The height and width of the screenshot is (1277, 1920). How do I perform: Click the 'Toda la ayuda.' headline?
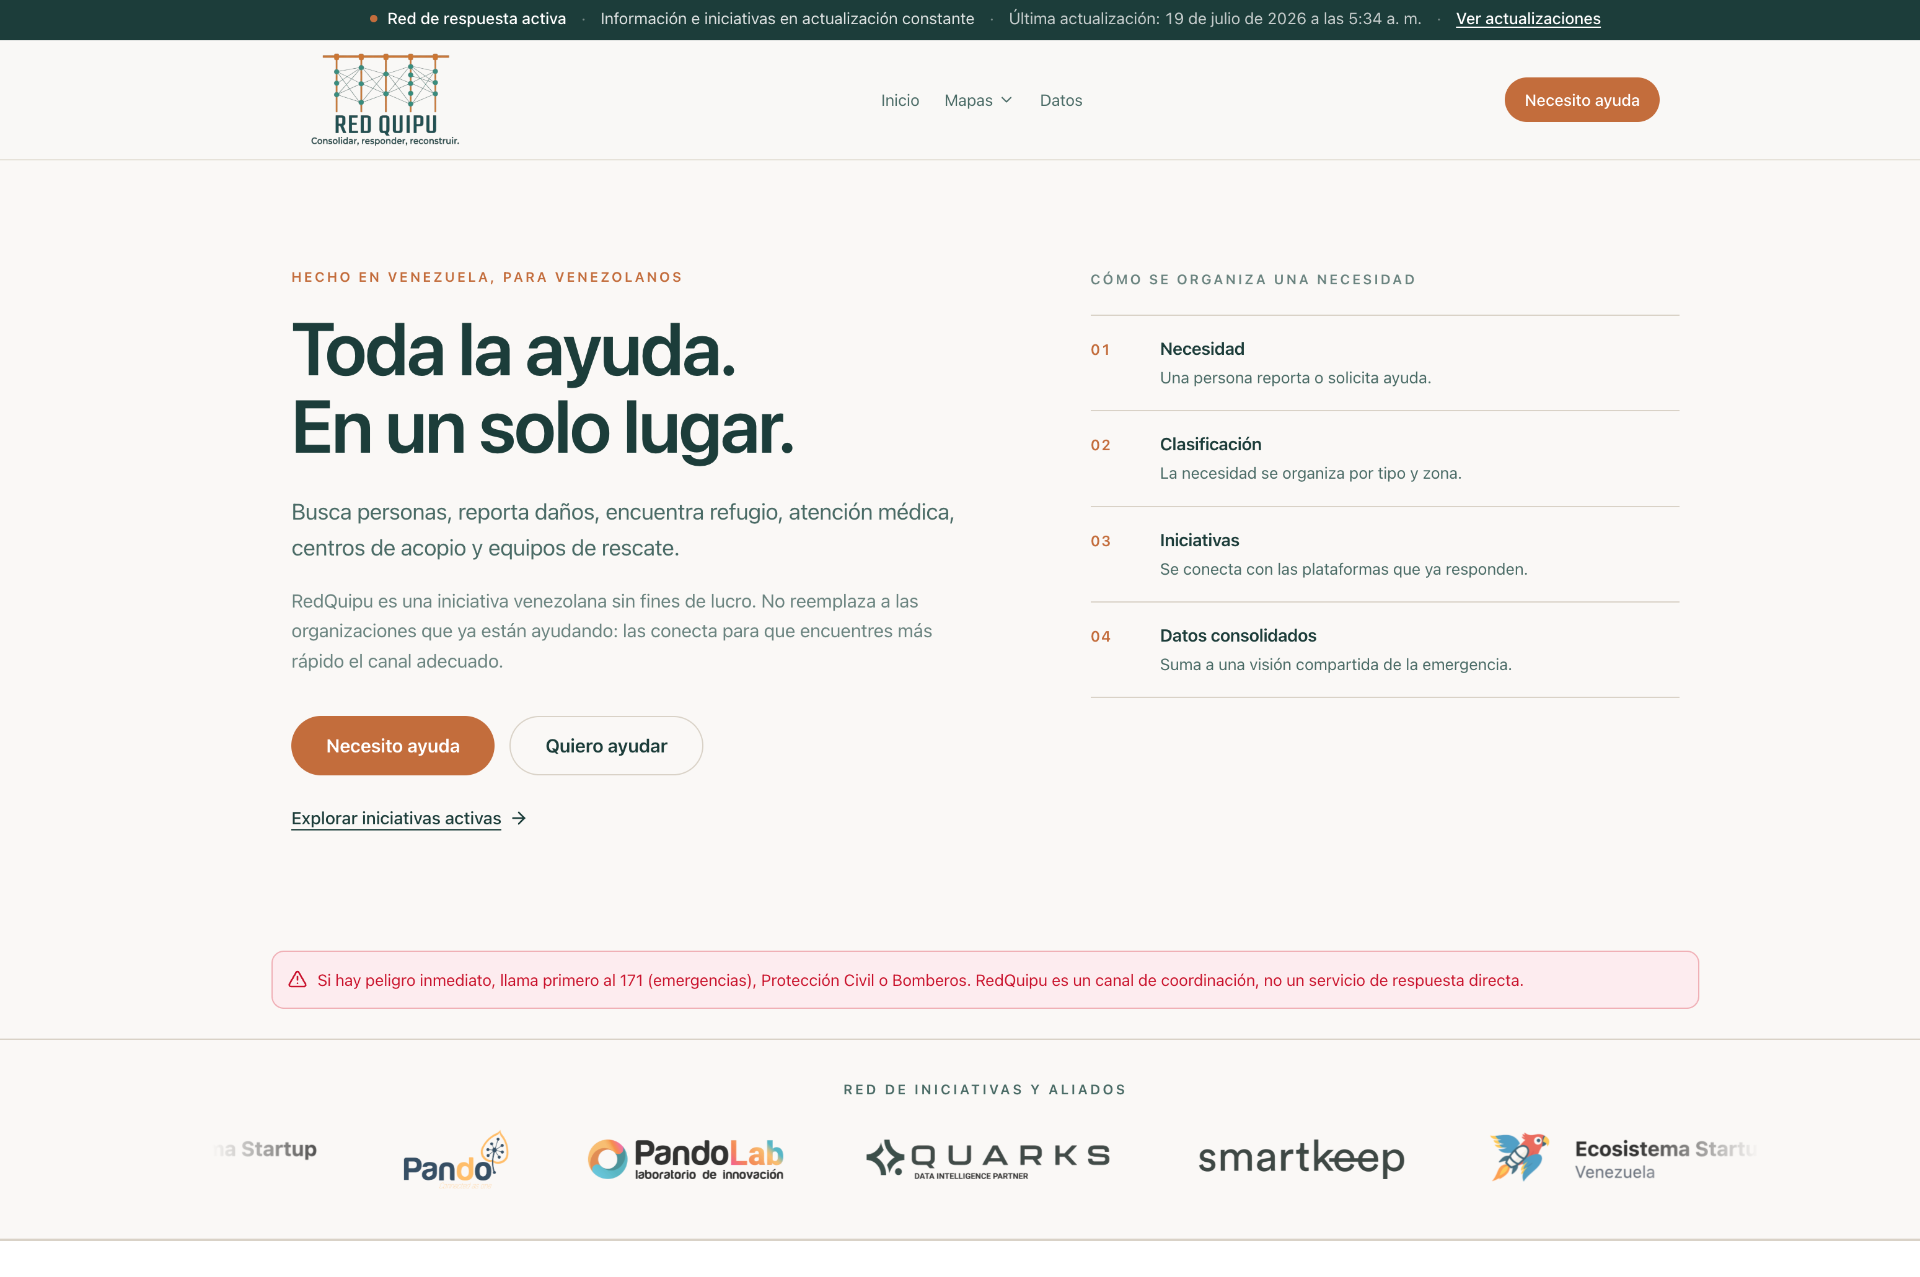tap(514, 351)
